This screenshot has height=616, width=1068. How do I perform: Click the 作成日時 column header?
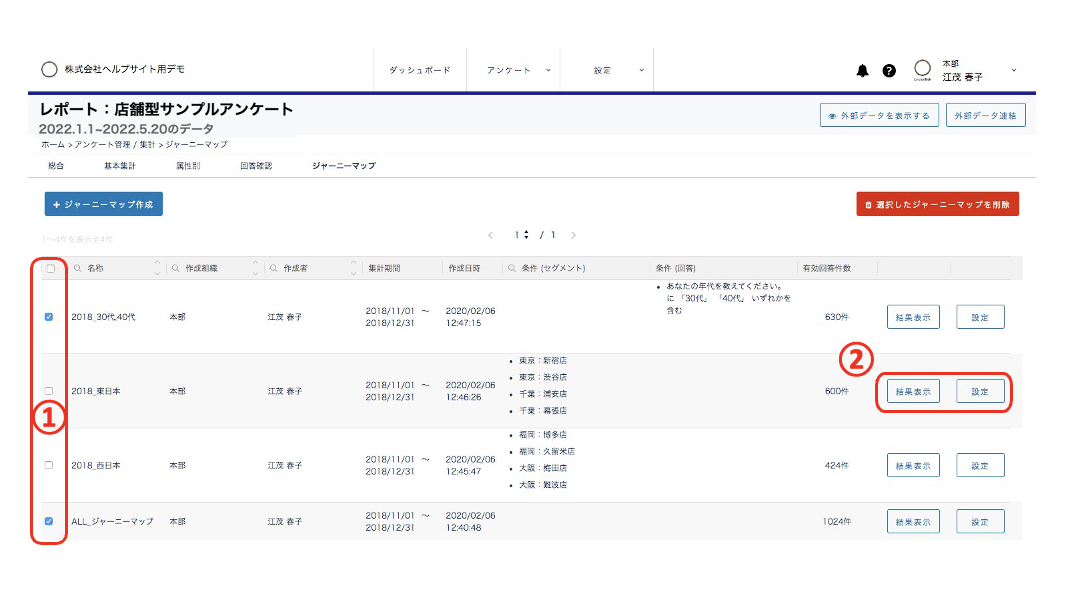point(465,268)
